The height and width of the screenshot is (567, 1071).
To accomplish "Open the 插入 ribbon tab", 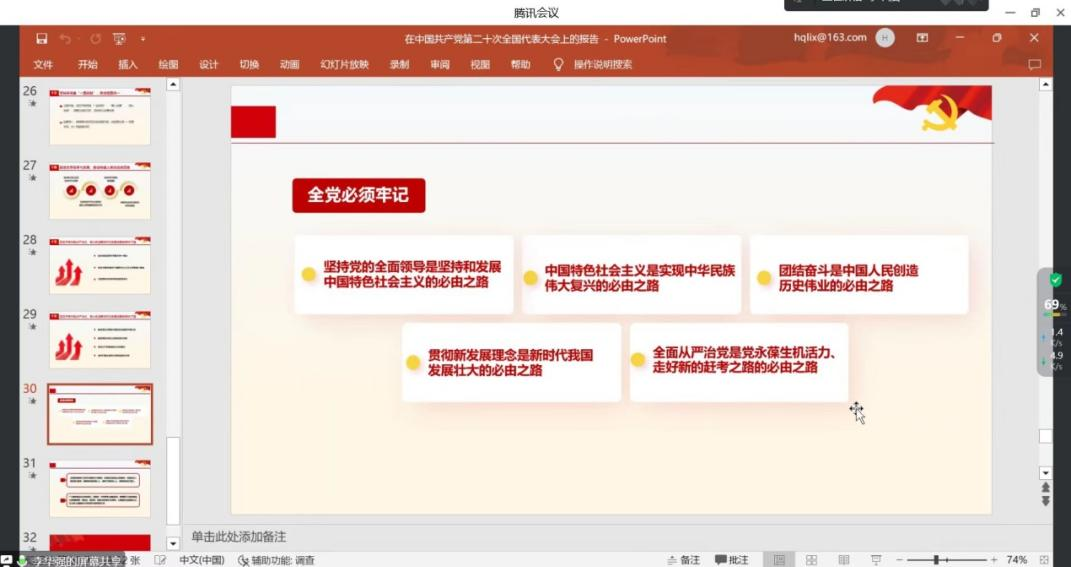I will pos(128,65).
